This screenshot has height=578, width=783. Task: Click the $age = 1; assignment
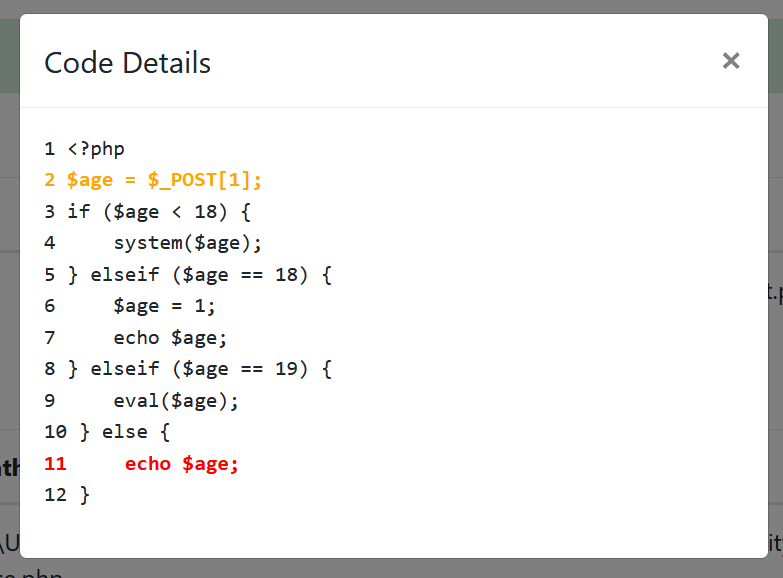(164, 306)
